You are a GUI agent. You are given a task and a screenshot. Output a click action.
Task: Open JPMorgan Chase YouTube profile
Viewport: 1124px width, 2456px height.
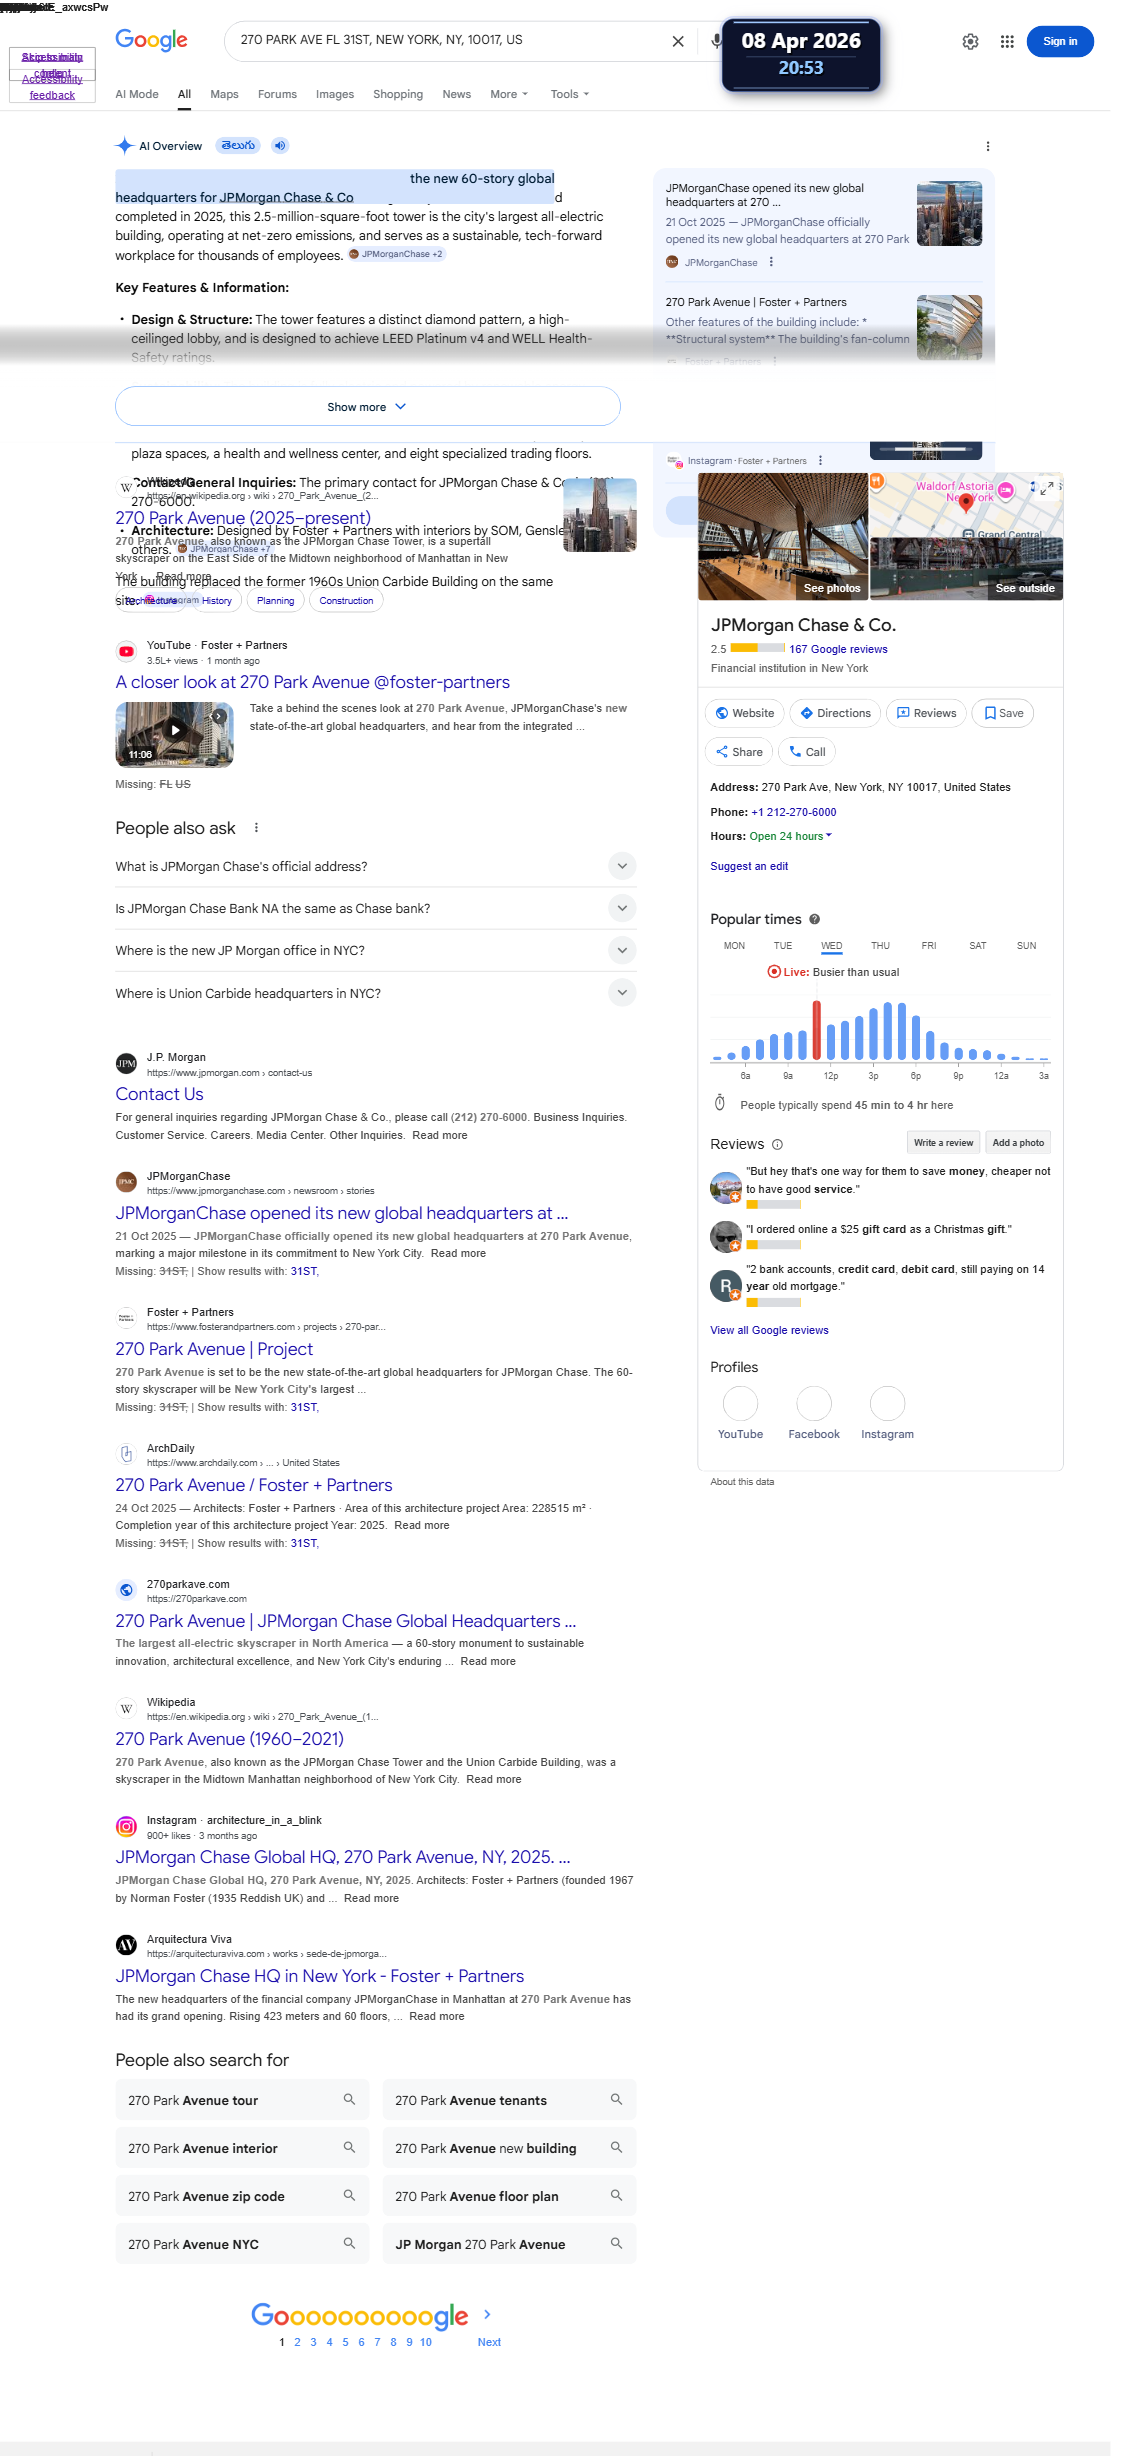click(x=740, y=1413)
